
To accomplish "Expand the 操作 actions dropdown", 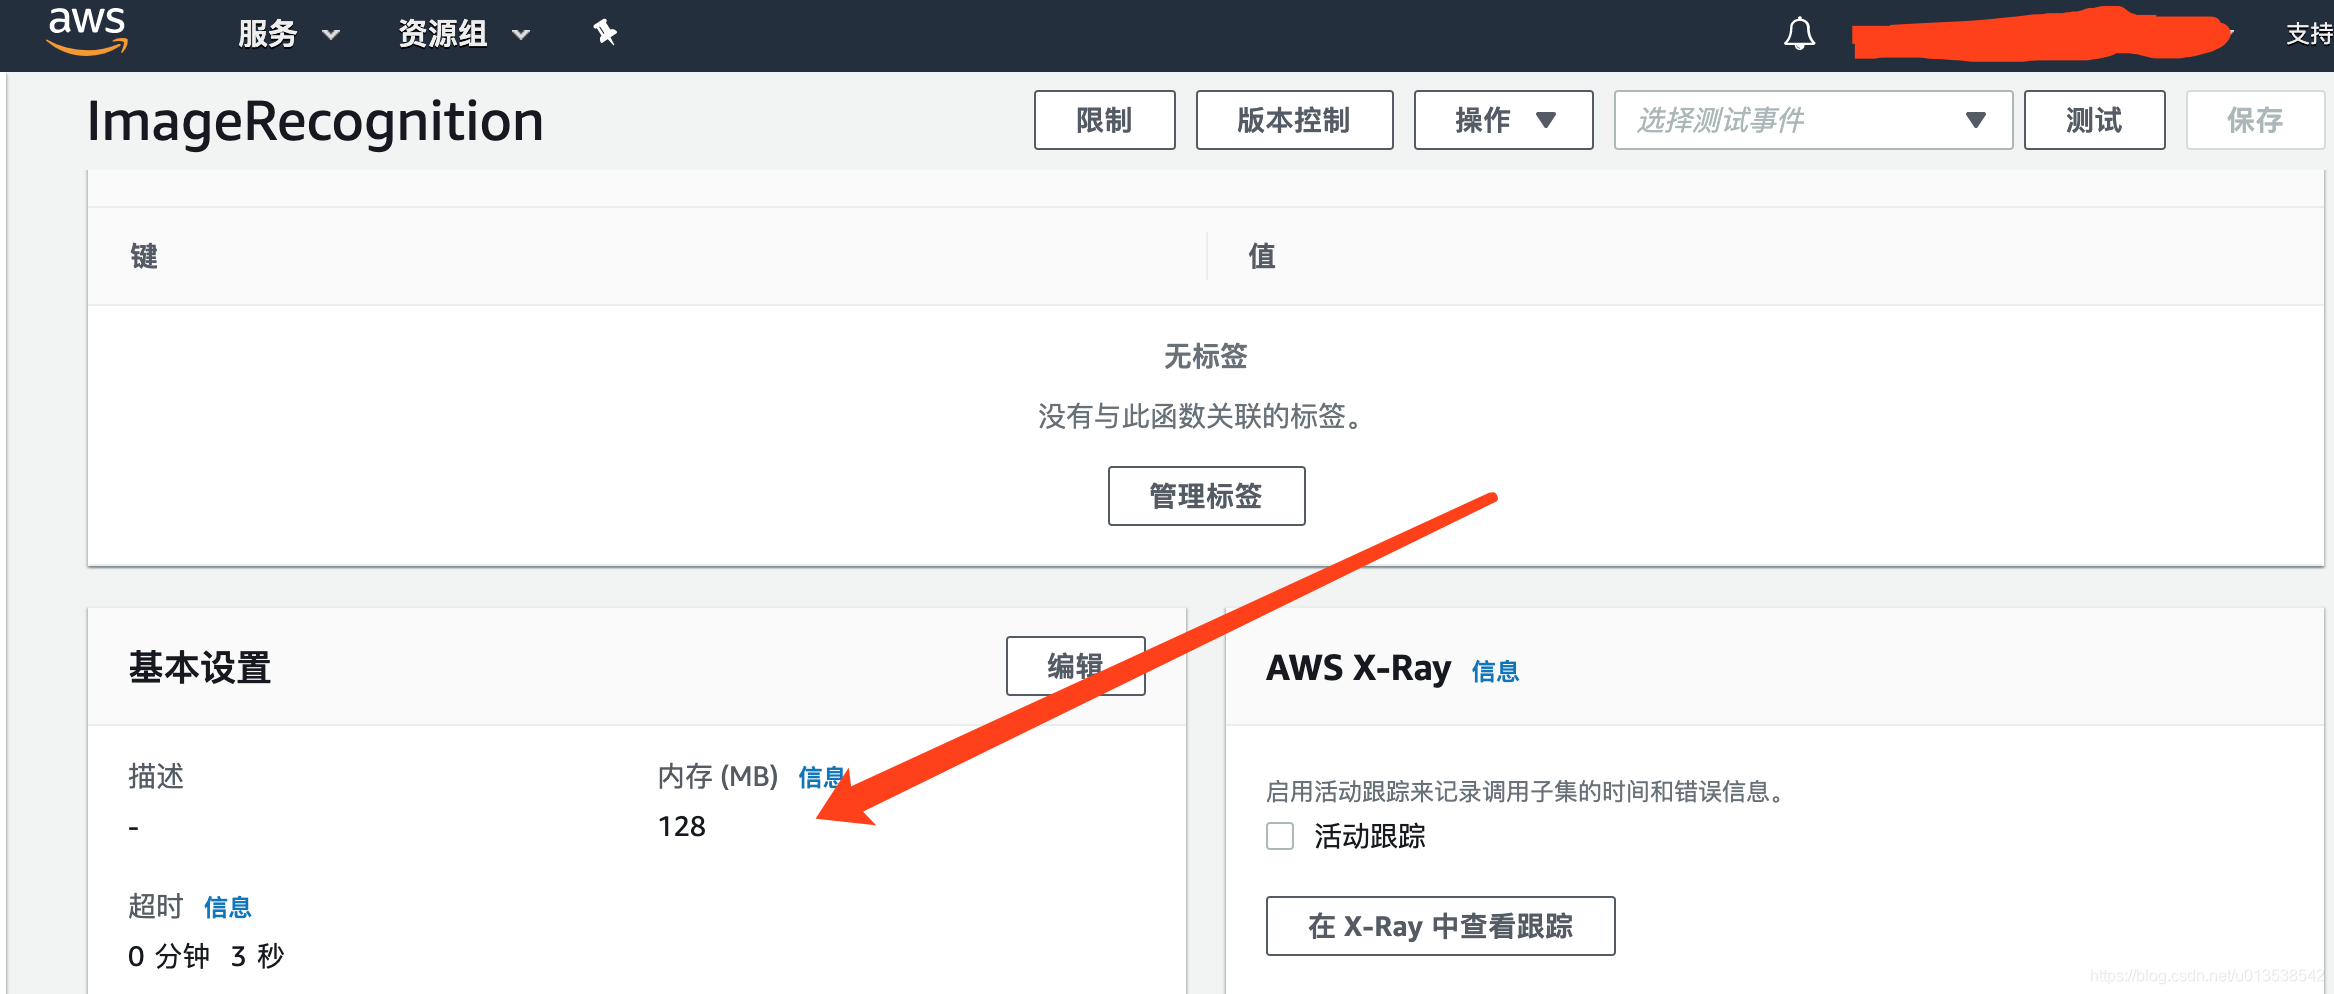I will 1503,120.
